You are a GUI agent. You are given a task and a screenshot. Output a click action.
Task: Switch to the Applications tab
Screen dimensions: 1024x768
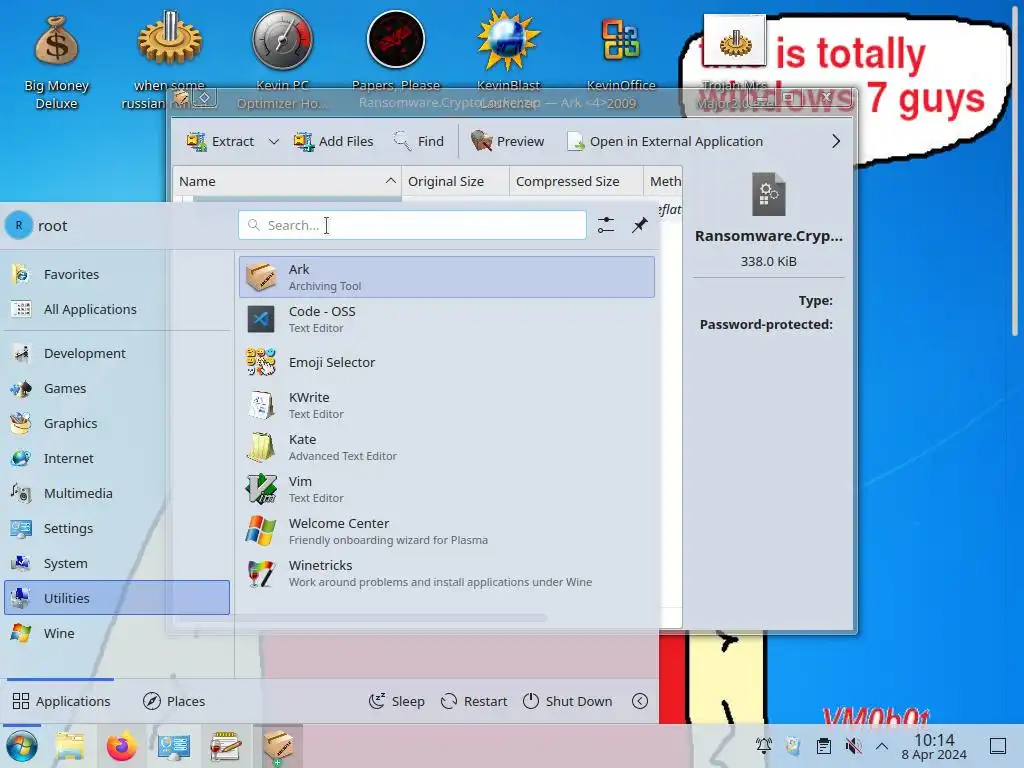[x=61, y=701]
